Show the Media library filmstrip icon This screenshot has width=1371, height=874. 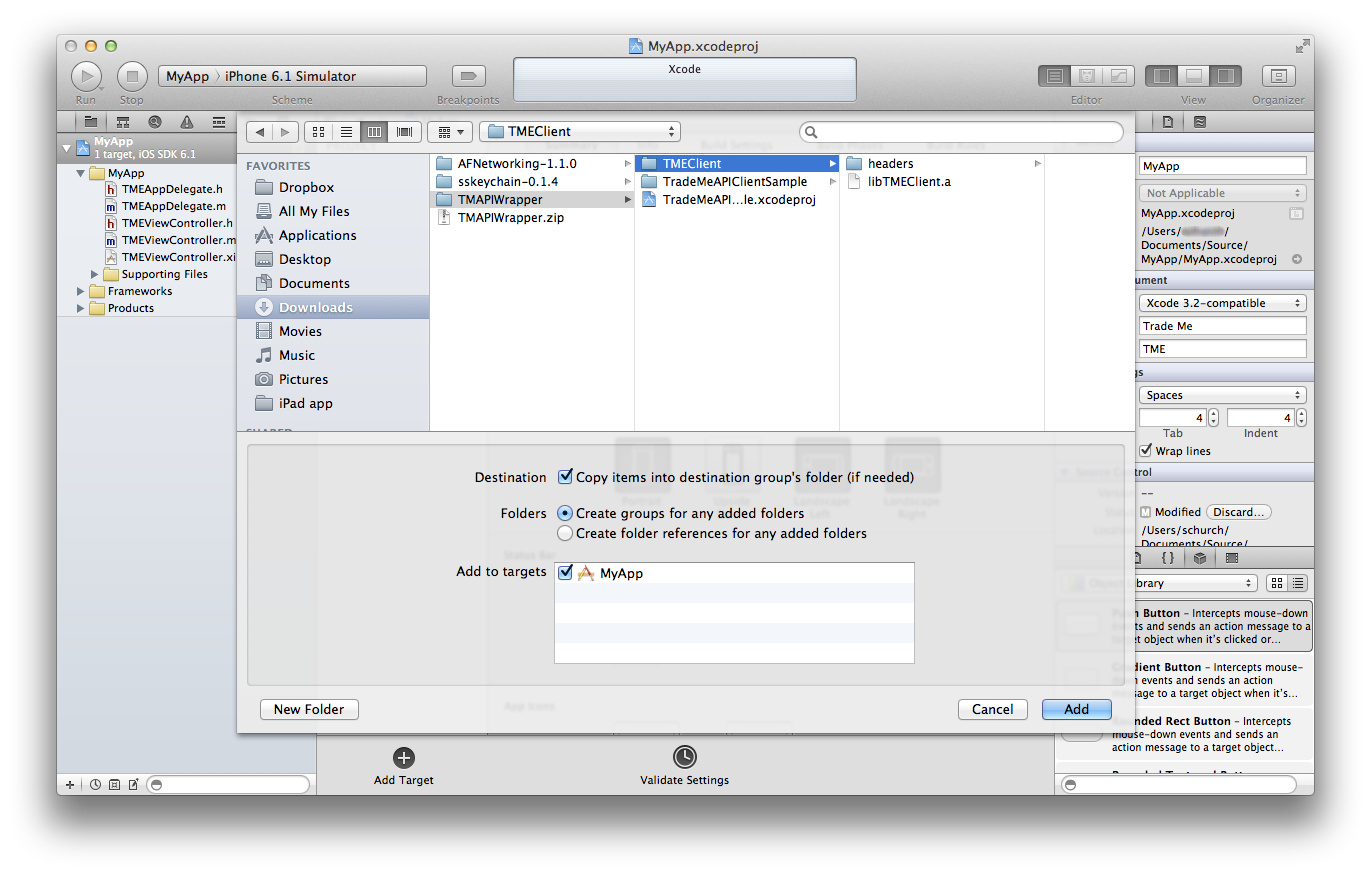(x=1232, y=558)
